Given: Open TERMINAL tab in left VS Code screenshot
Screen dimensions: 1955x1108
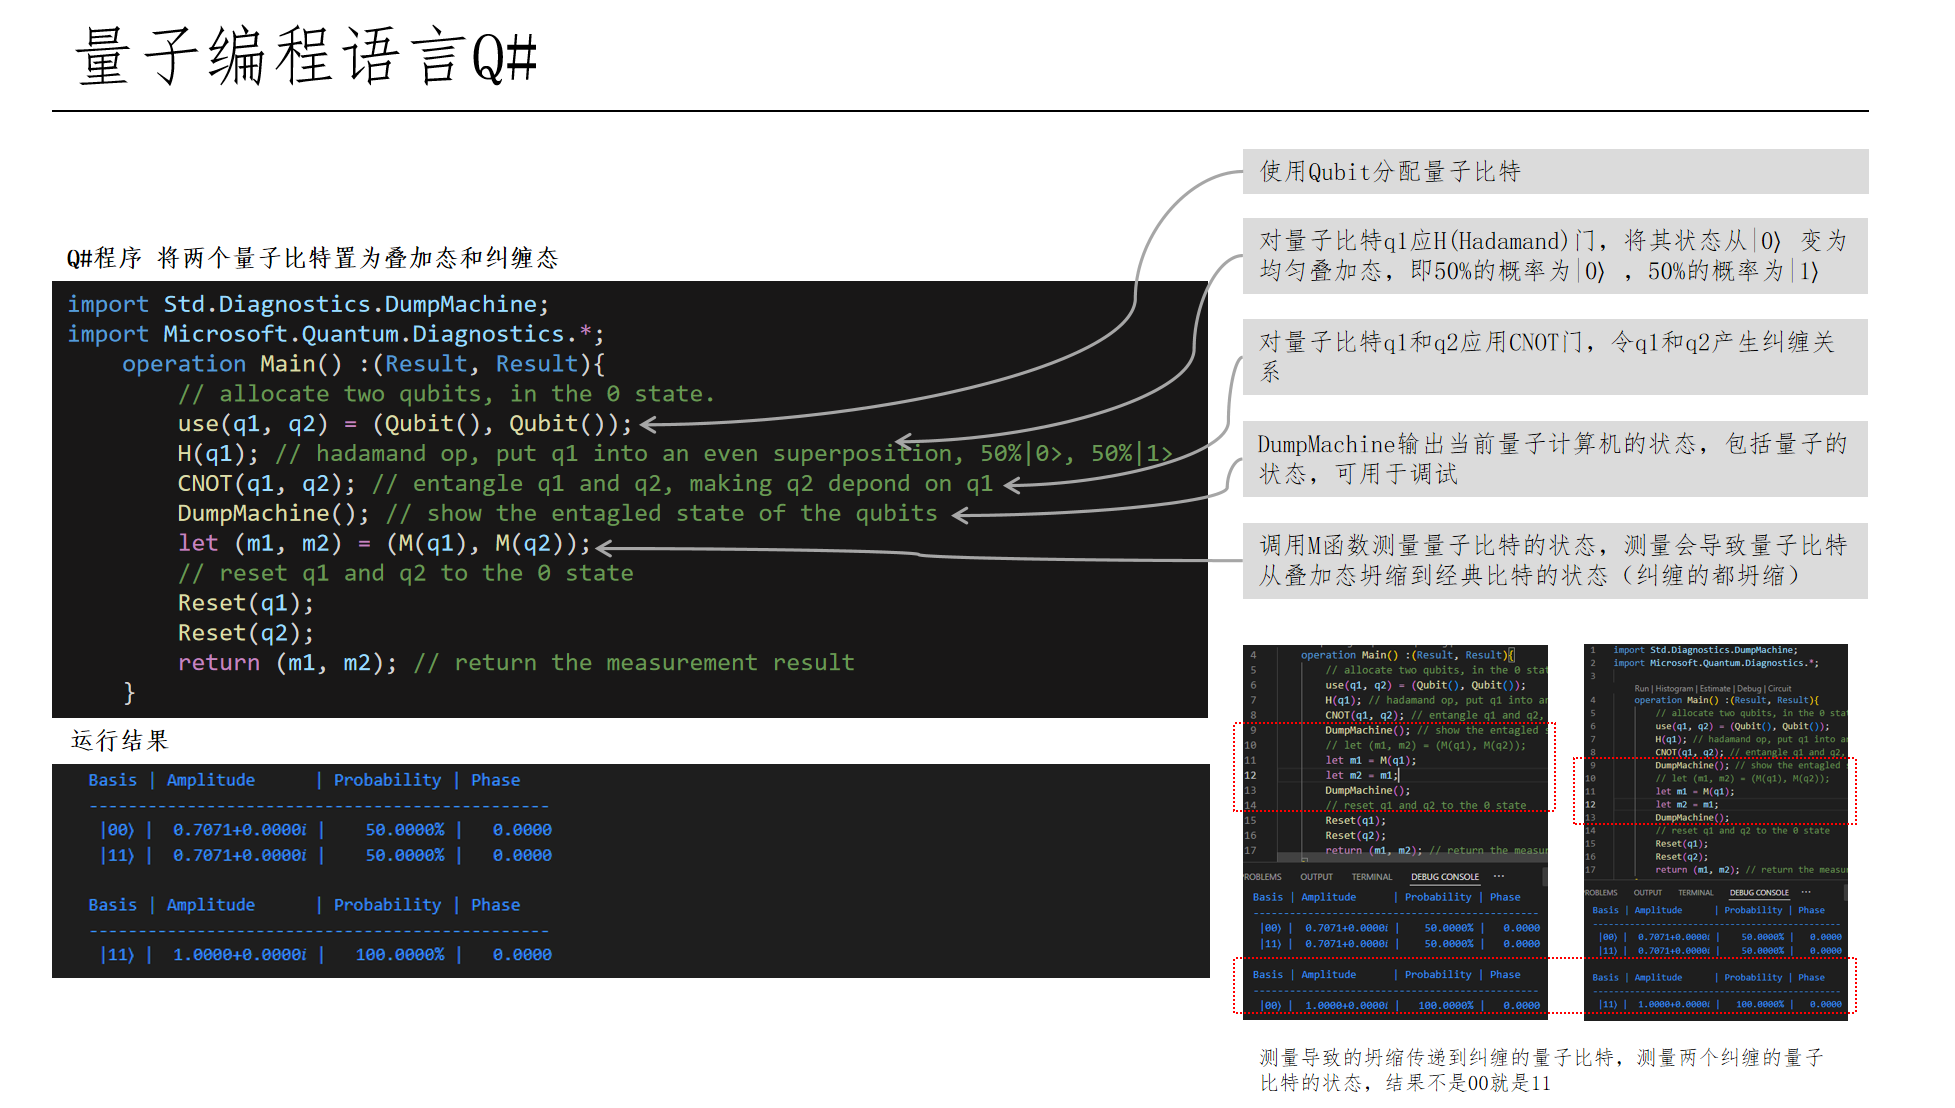Looking at the screenshot, I should coord(1371,877).
